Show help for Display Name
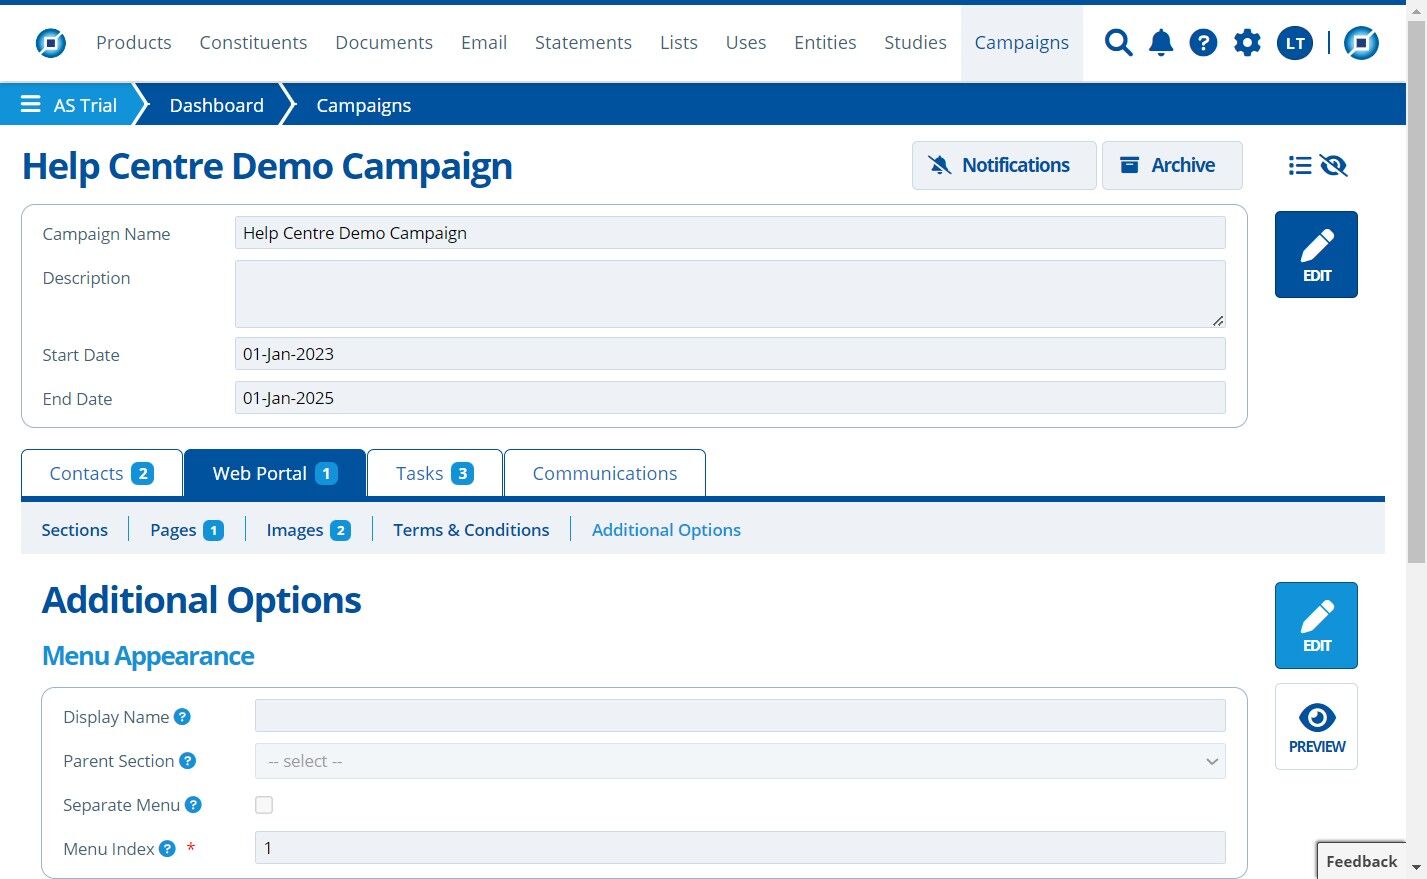This screenshot has width=1427, height=879. (182, 716)
